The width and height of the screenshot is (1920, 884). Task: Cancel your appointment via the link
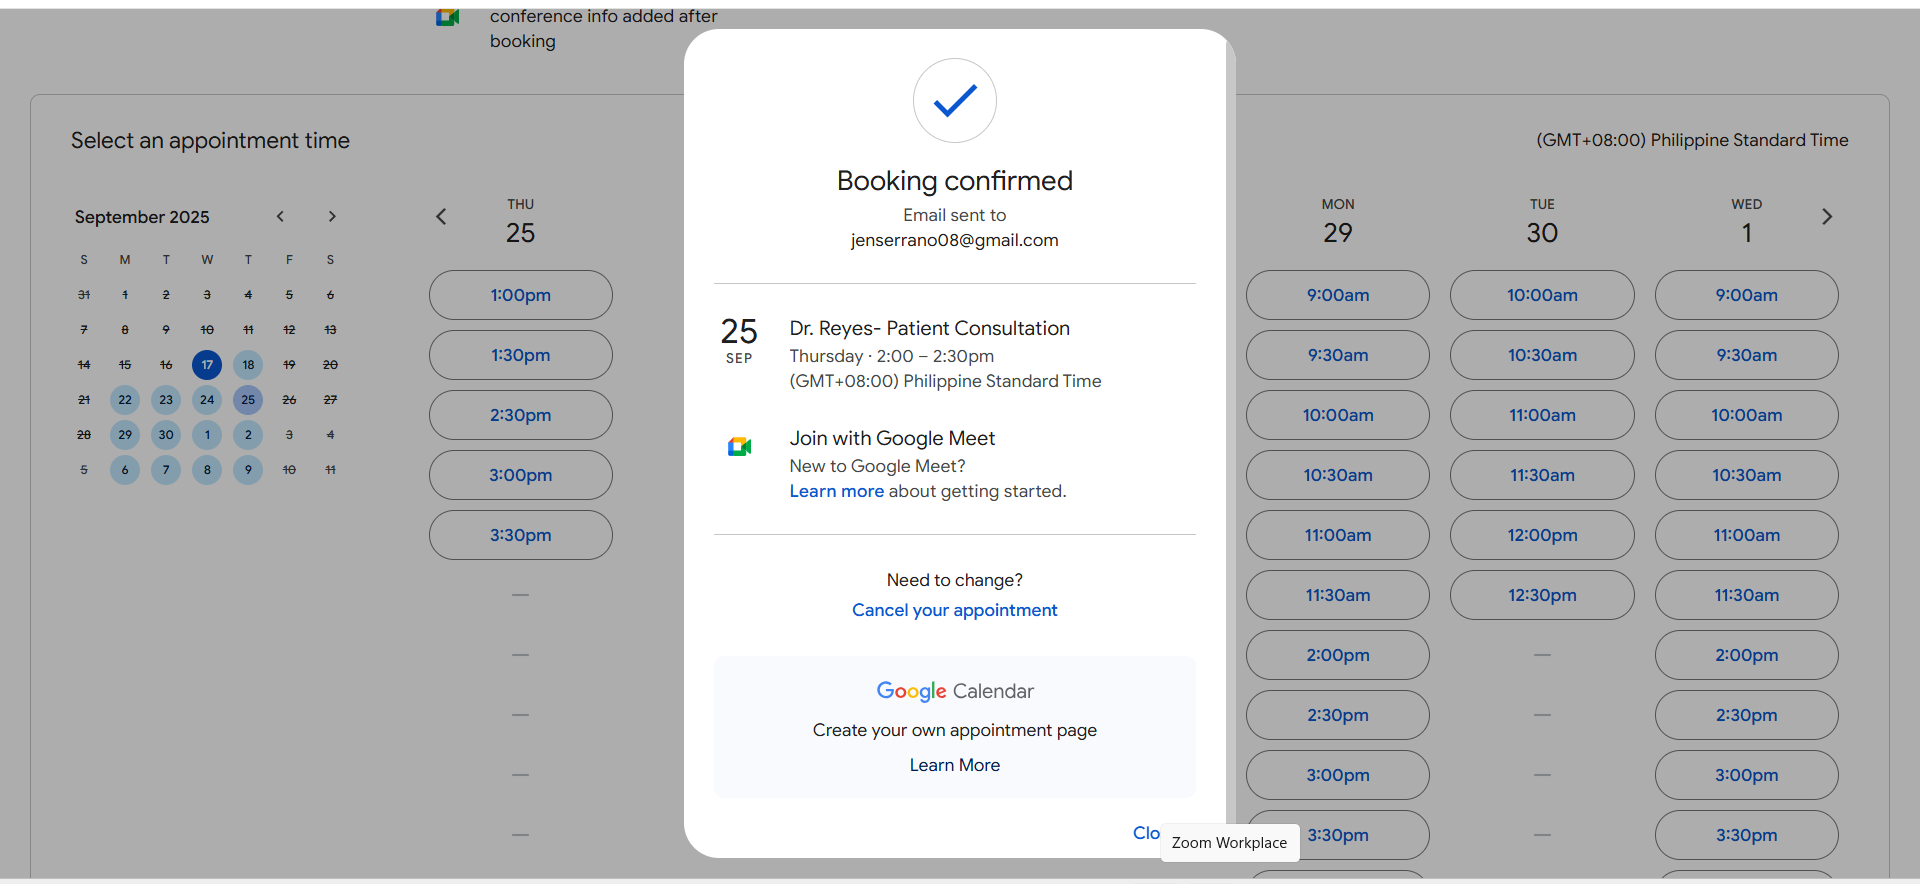pyautogui.click(x=954, y=610)
